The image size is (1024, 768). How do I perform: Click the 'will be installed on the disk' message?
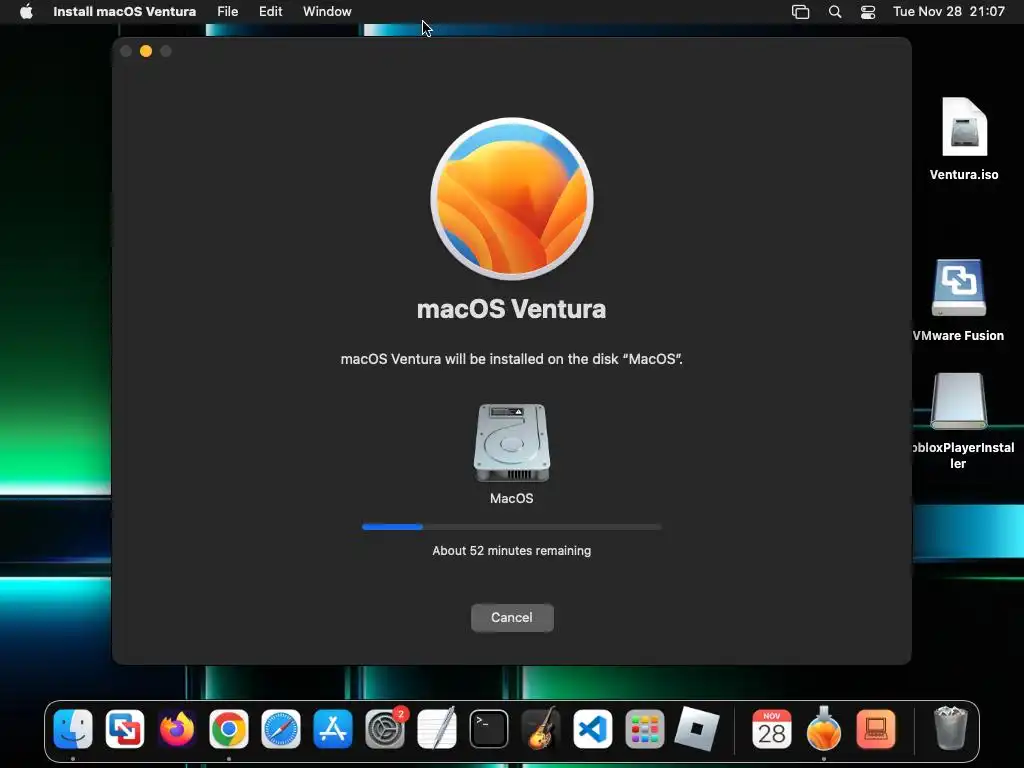[511, 359]
